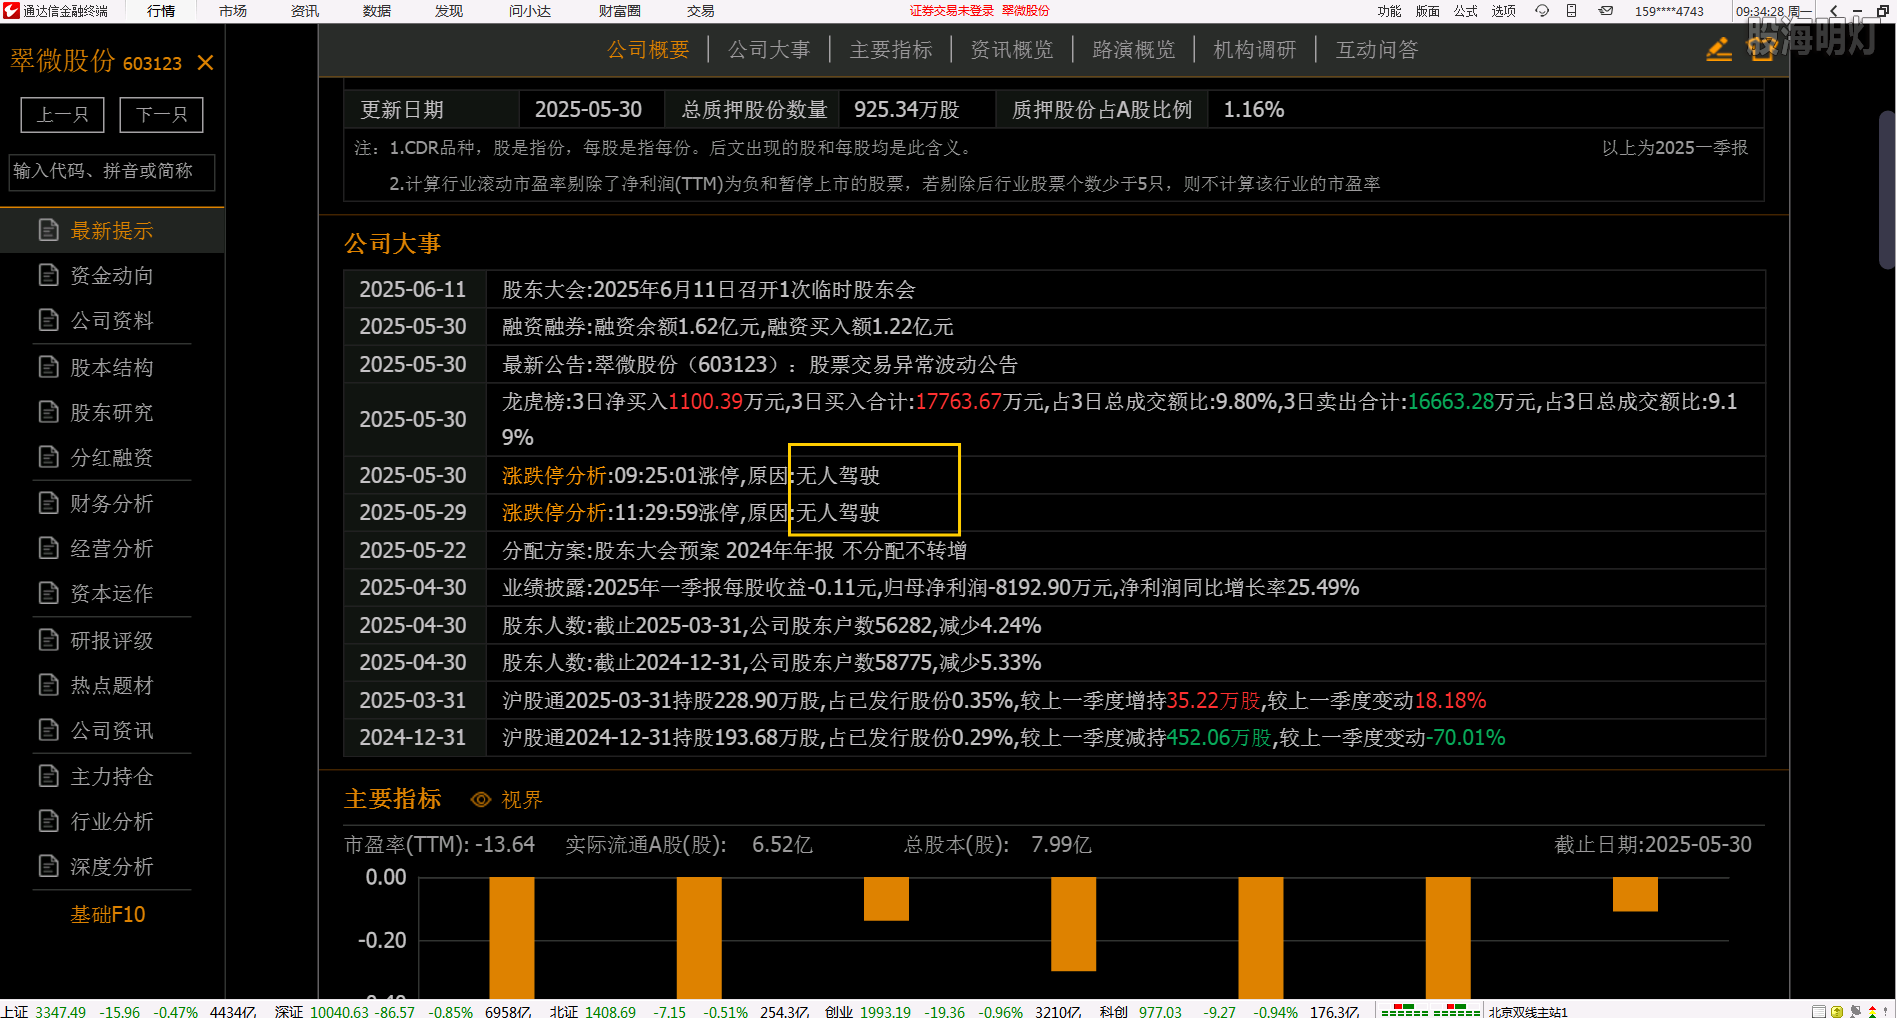Image resolution: width=1897 pixels, height=1018 pixels.
Task: Close the 翠微股份 603123 stock panel
Action: [x=206, y=63]
